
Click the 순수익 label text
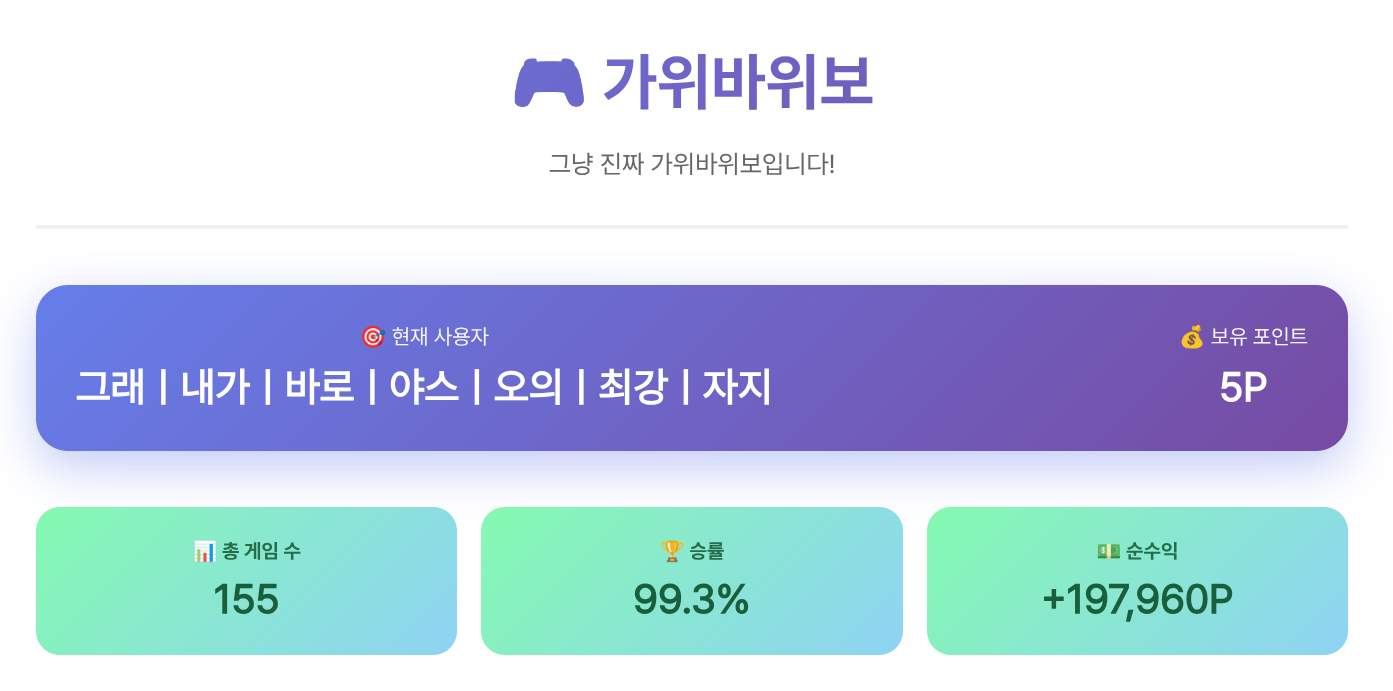(x=1152, y=551)
